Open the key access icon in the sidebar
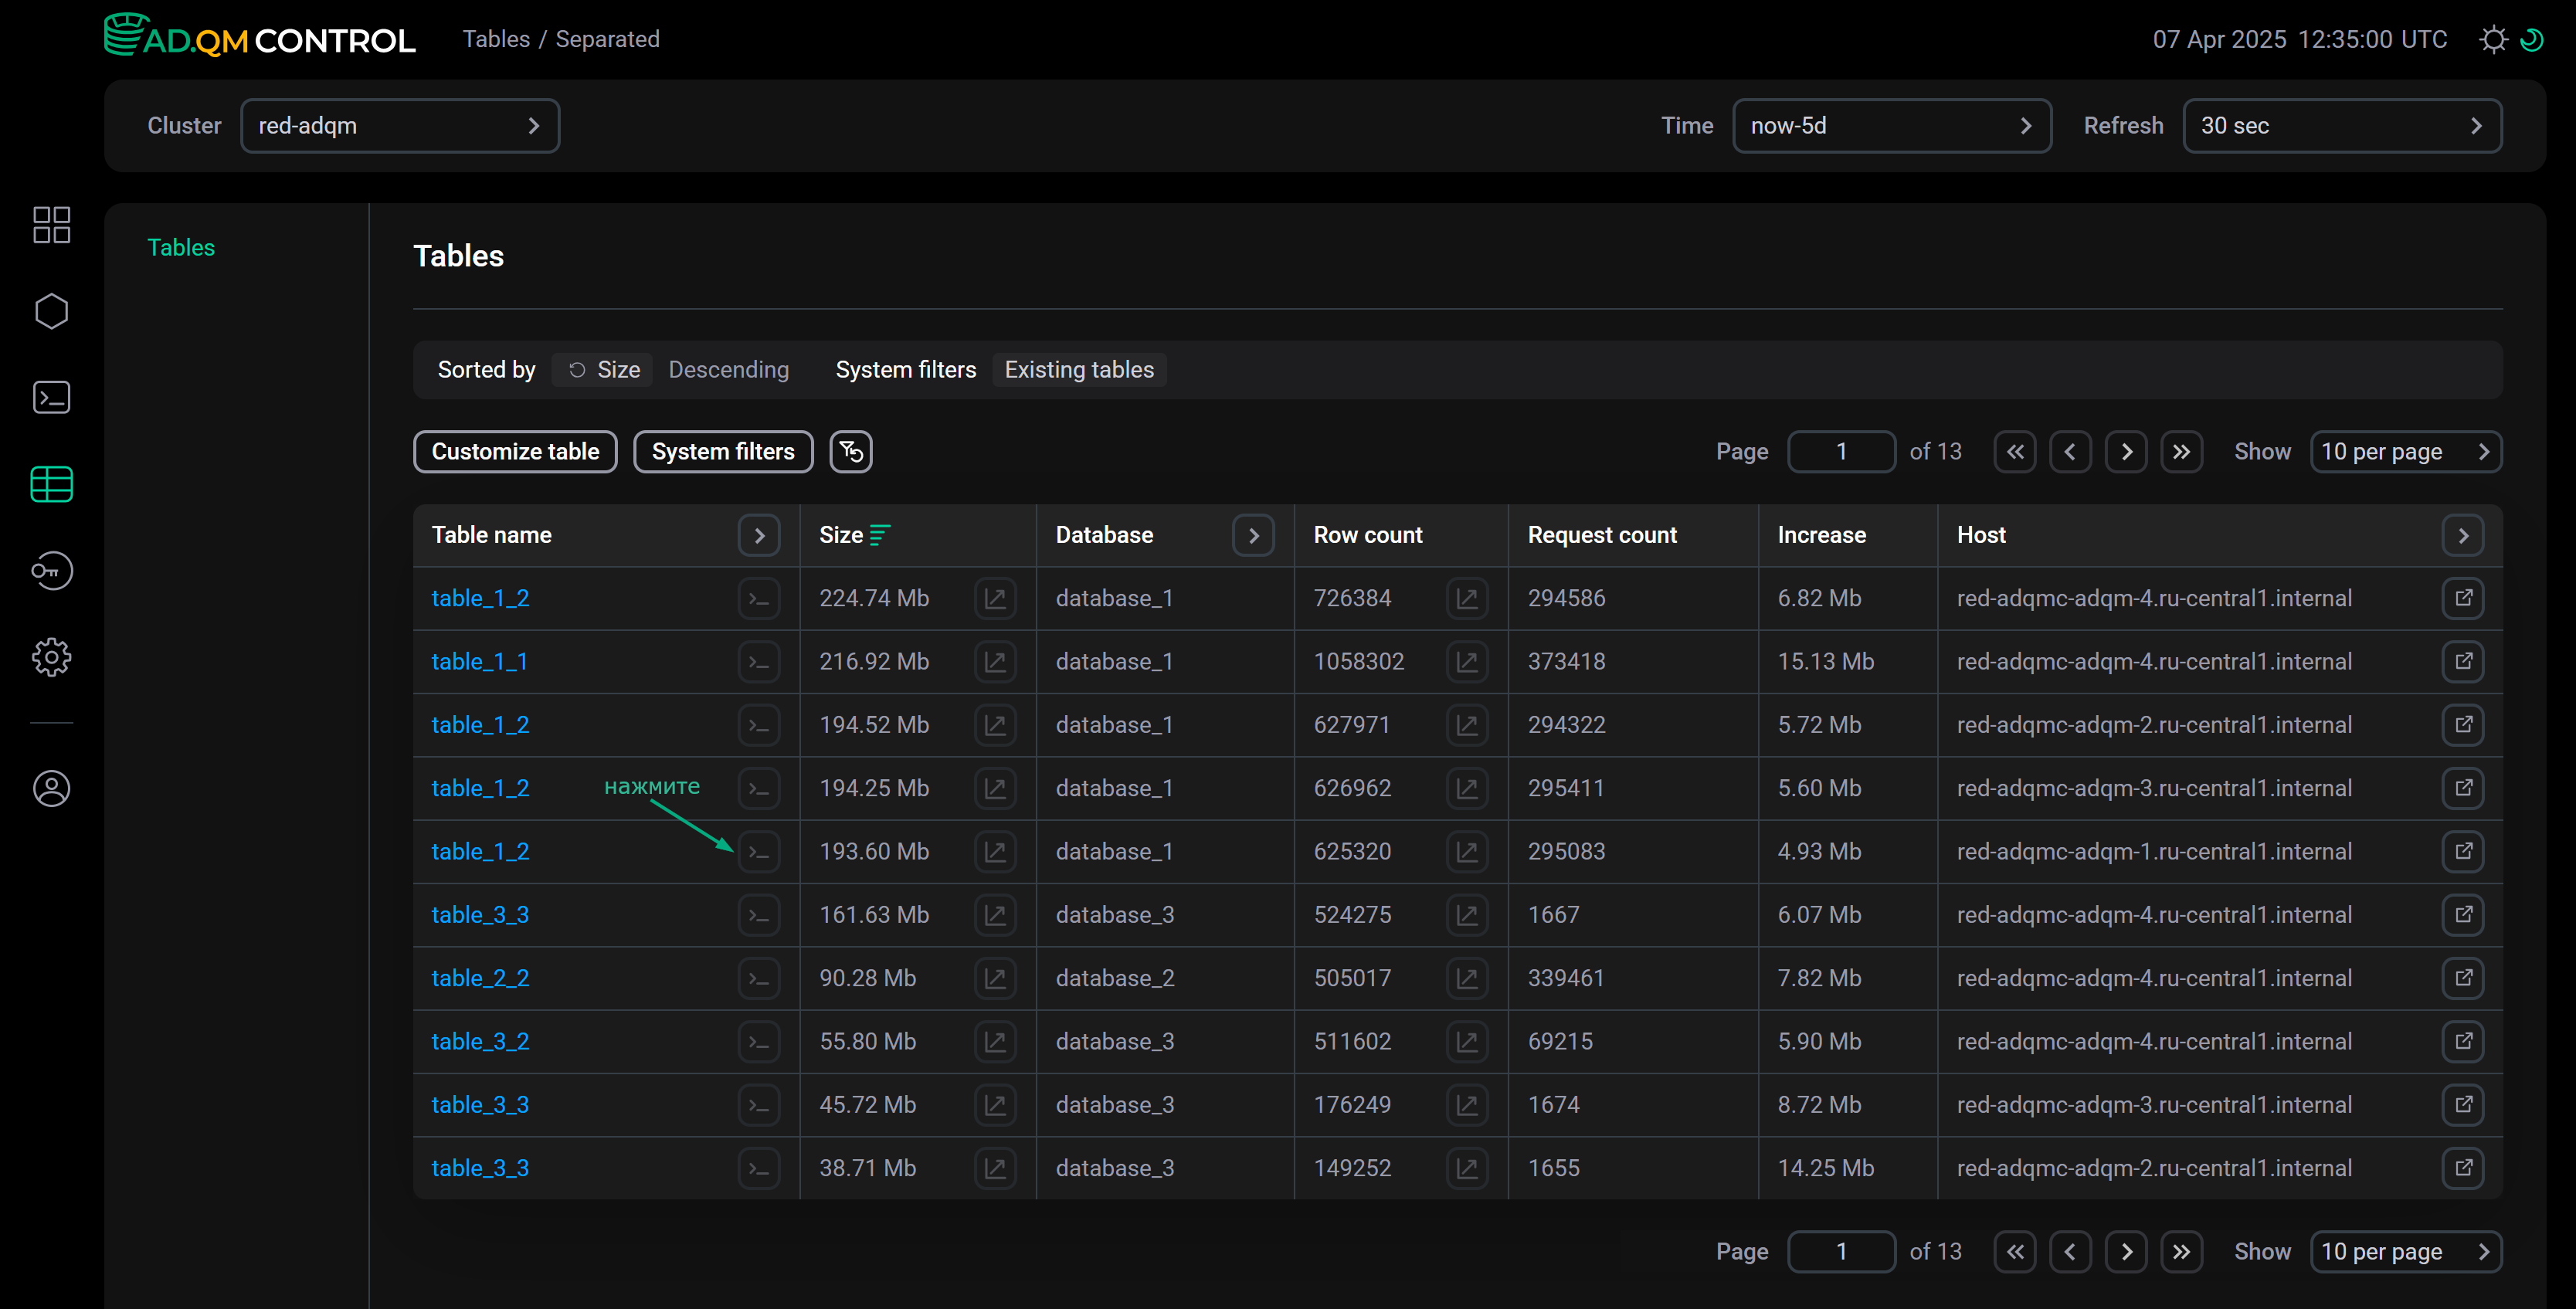2576x1309 pixels. [x=51, y=571]
